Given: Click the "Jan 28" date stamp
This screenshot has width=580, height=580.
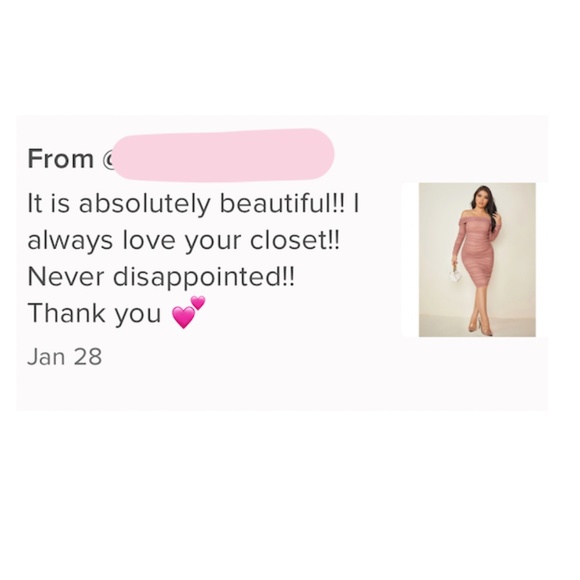Looking at the screenshot, I should pos(65,357).
